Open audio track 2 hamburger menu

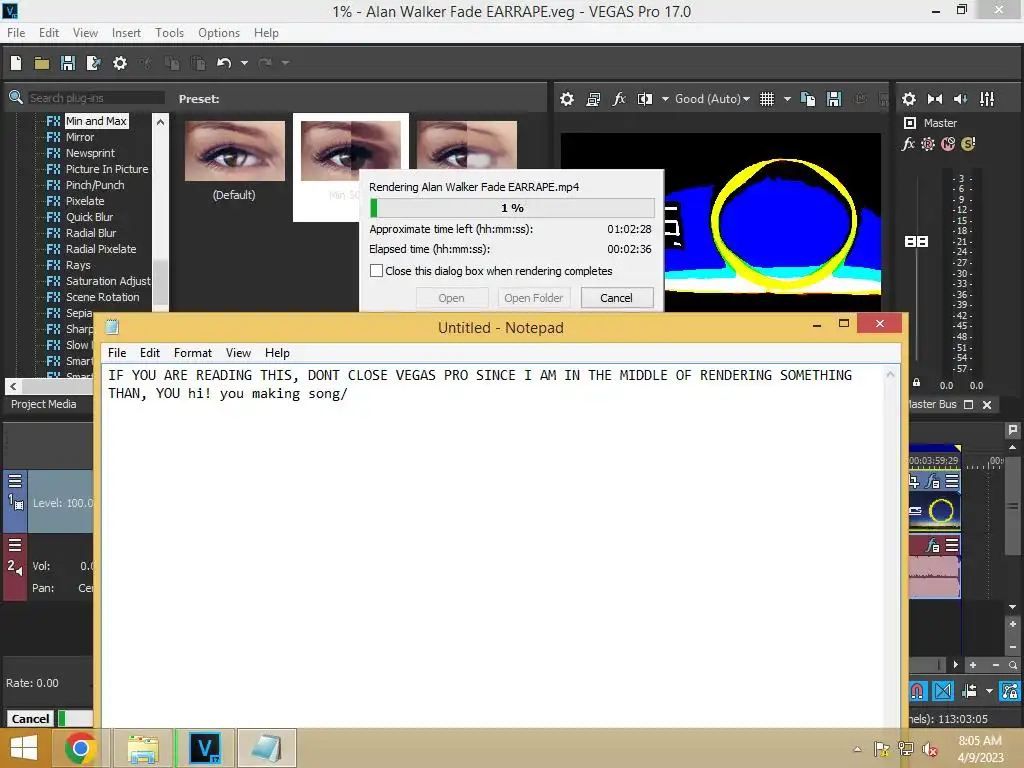15,545
